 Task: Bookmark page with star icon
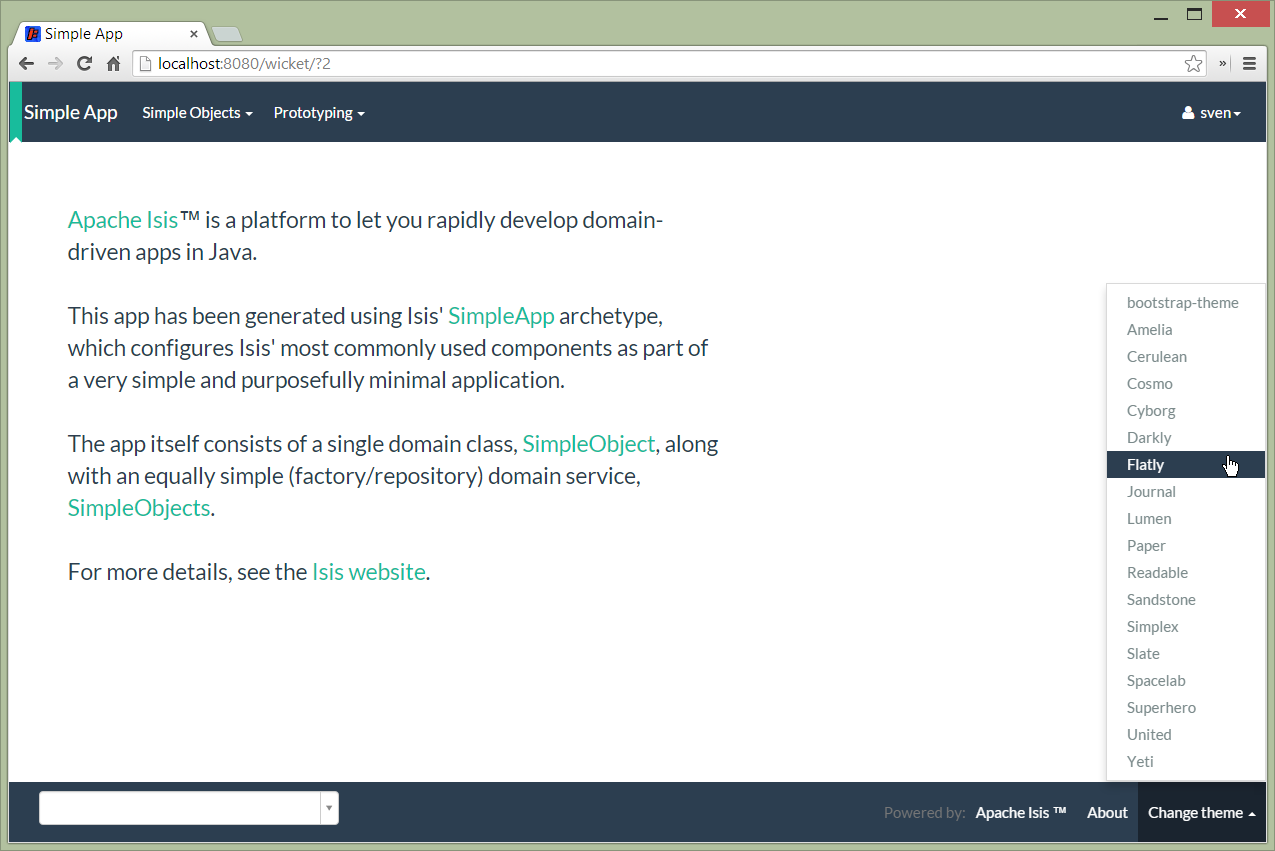tap(1193, 63)
